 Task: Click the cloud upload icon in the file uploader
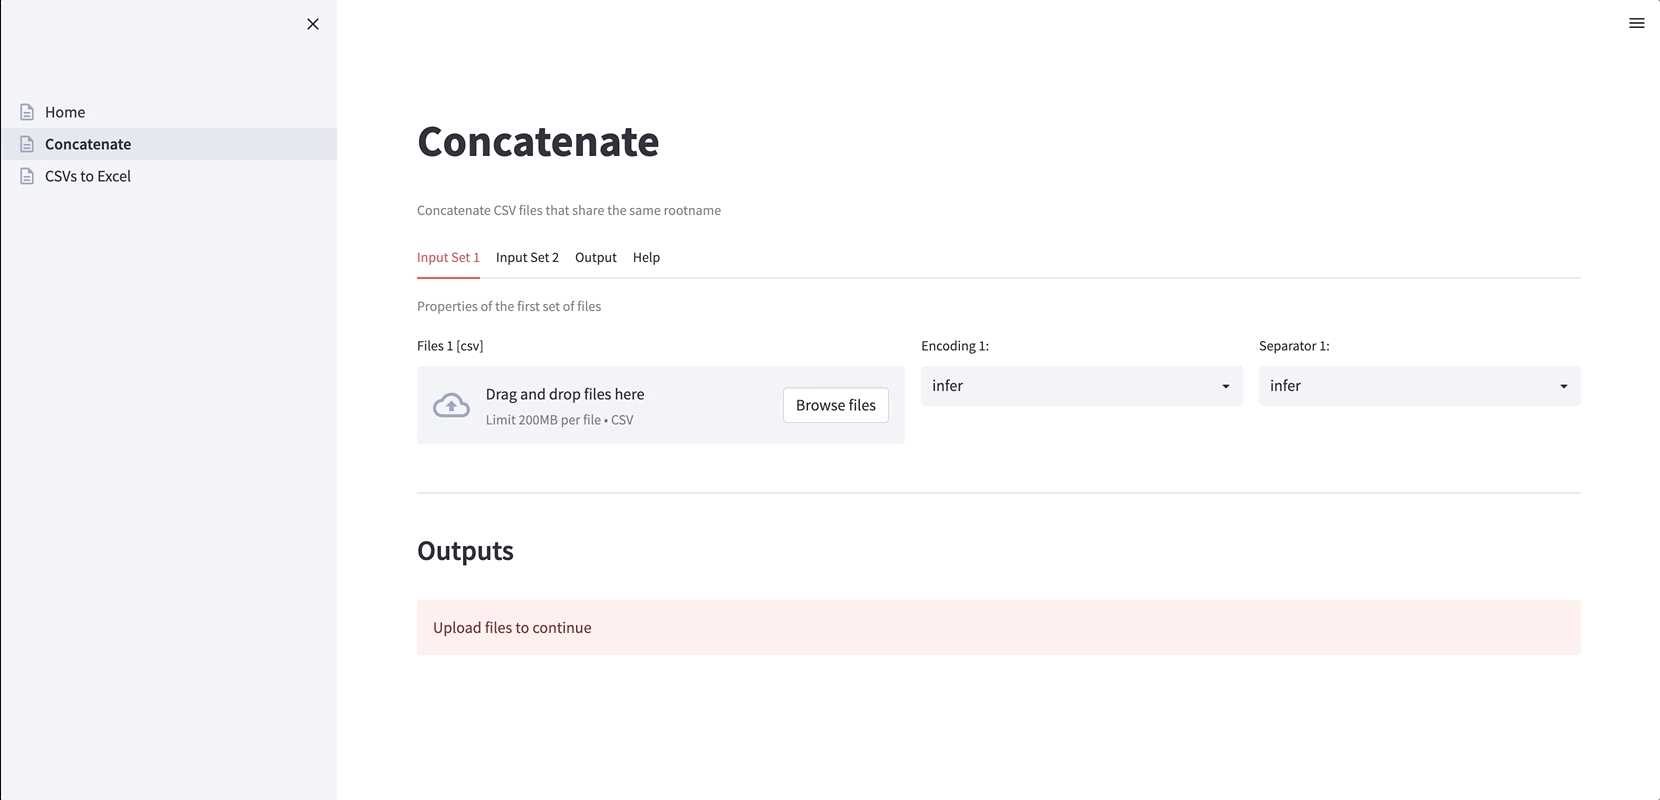tap(450, 405)
